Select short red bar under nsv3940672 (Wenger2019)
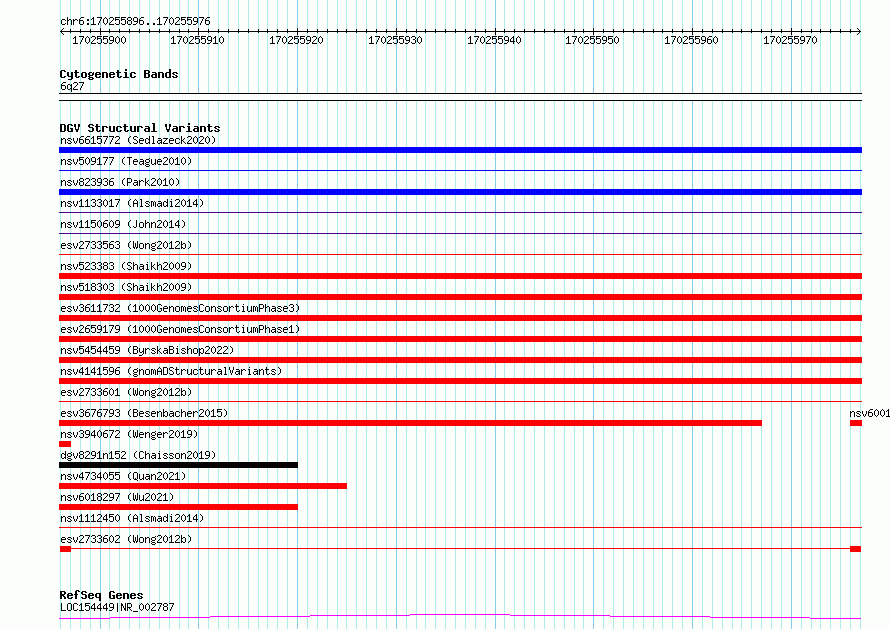The height and width of the screenshot is (629, 890). coord(65,444)
